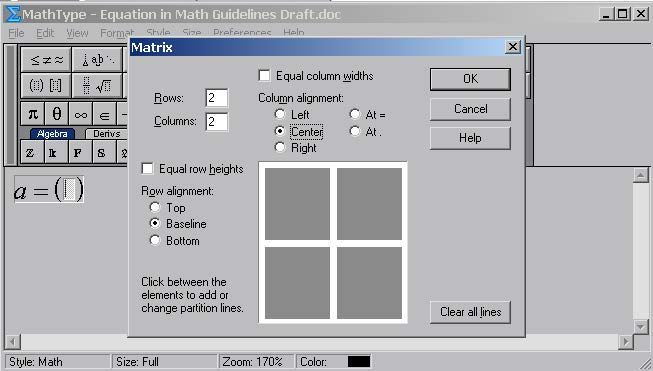The image size is (653, 371).
Task: Open the fraction and radical templates palette
Action: point(97,85)
